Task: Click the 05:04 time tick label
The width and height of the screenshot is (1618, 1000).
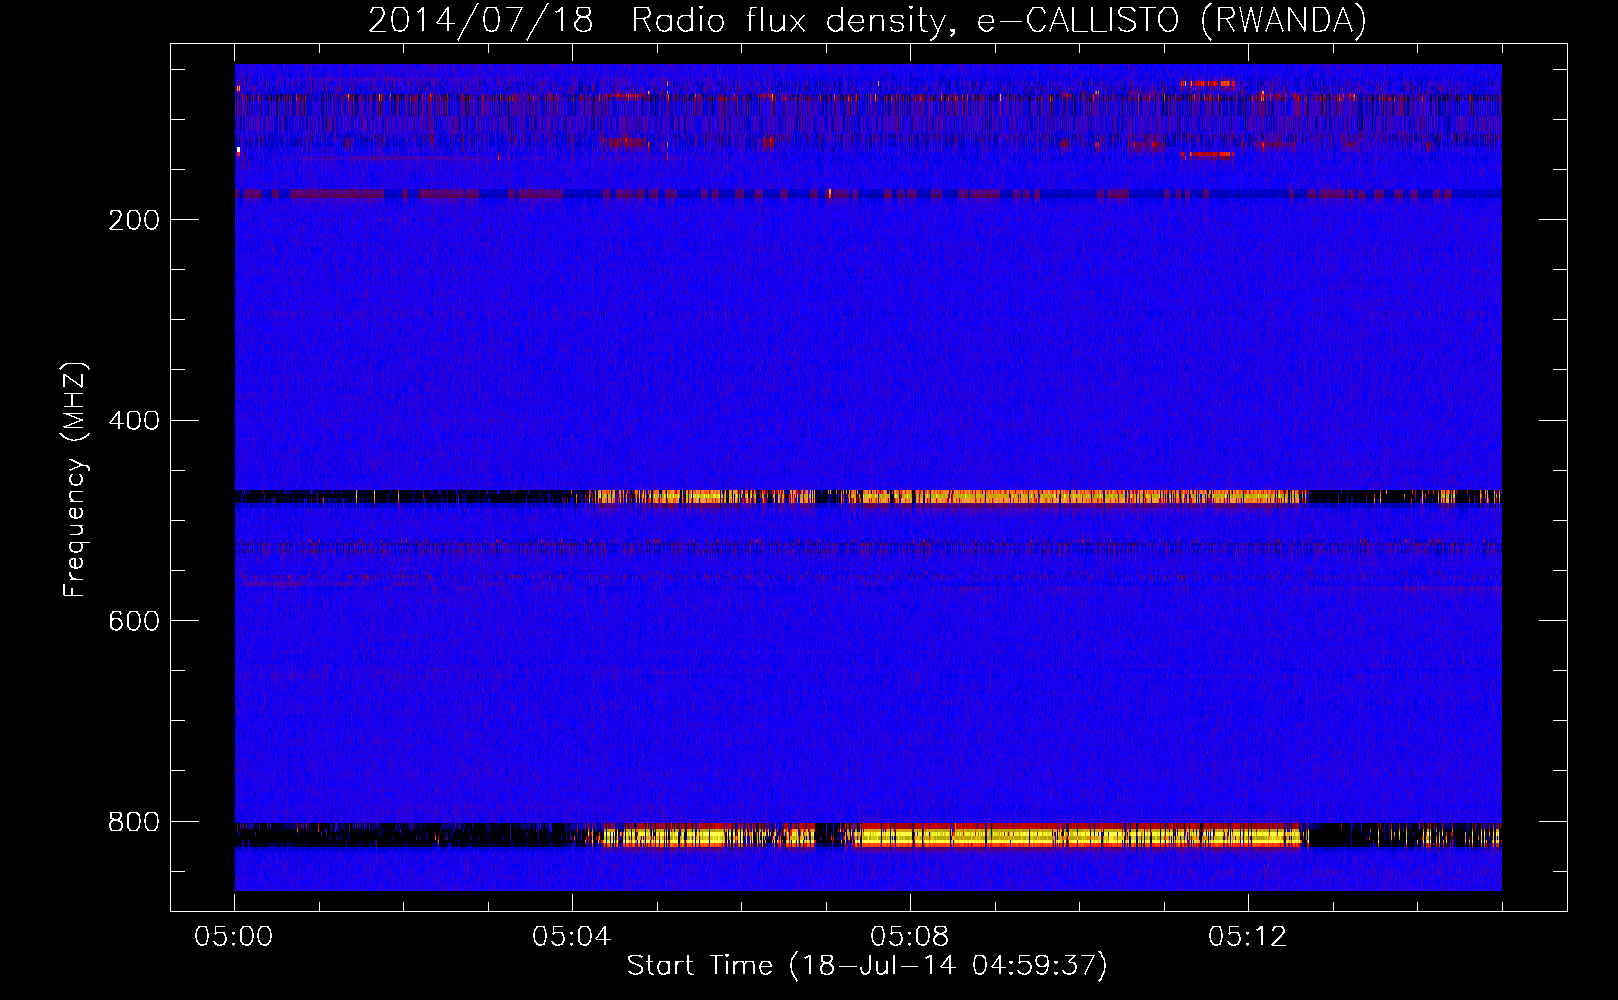Action: click(x=572, y=937)
